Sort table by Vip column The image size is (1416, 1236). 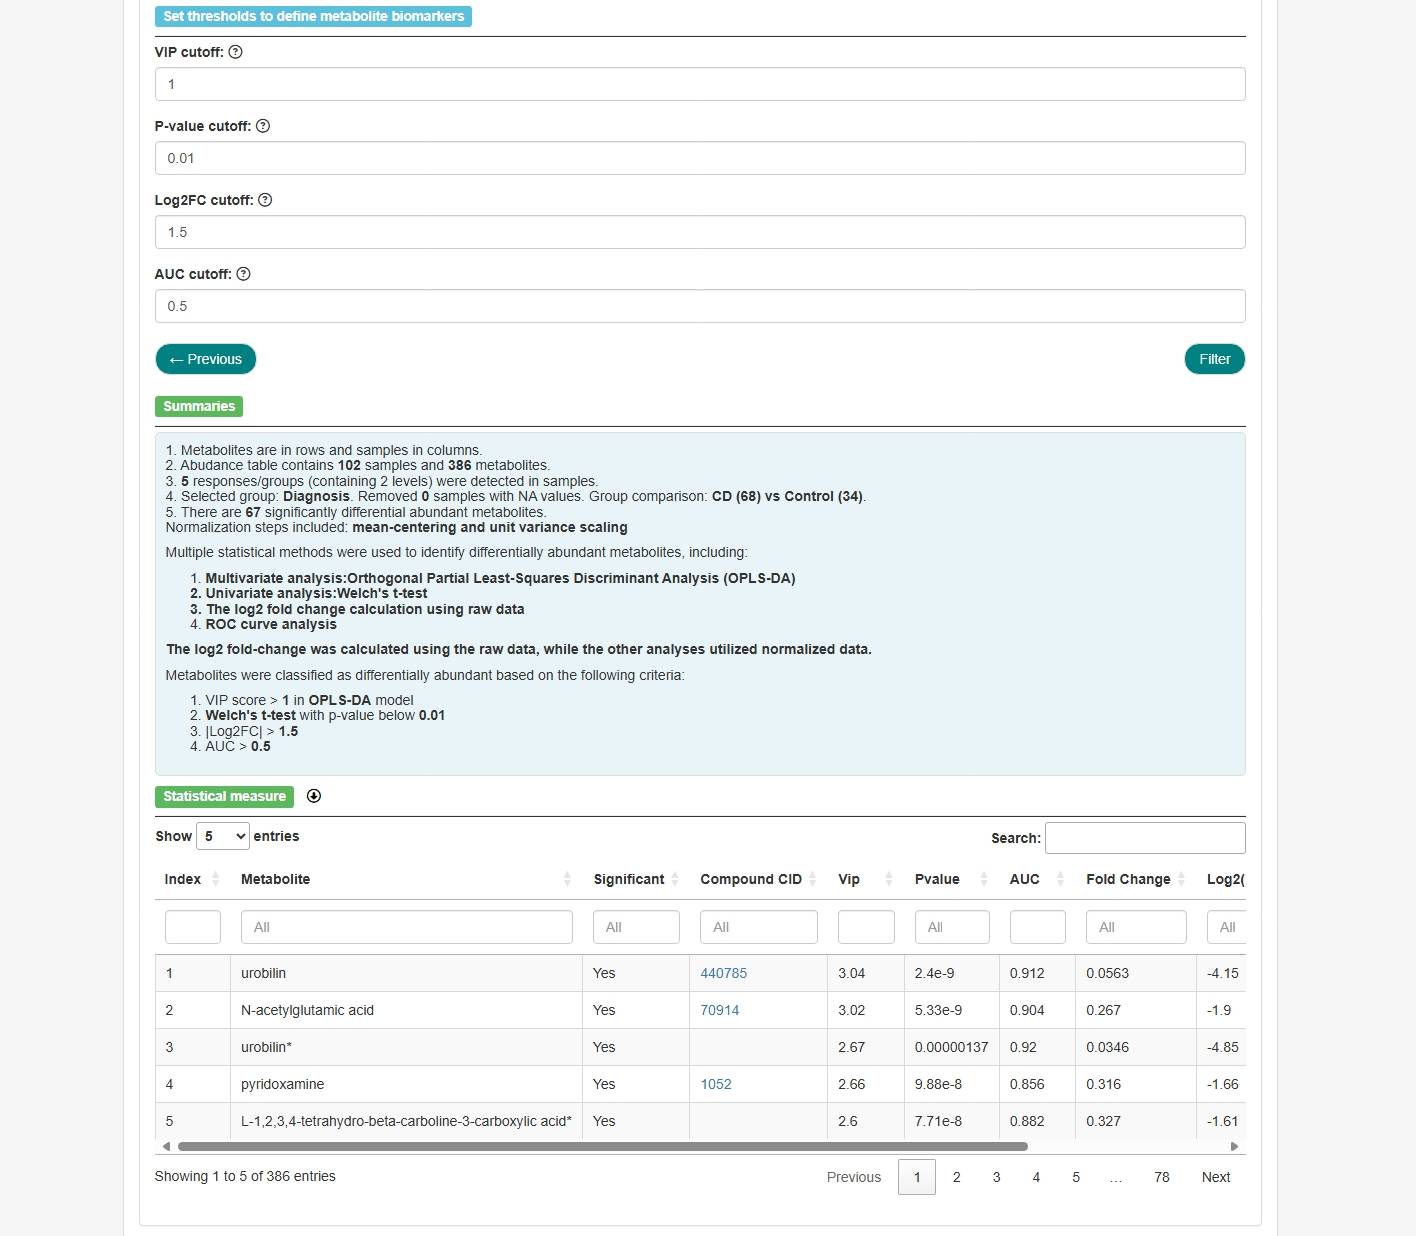pos(866,879)
